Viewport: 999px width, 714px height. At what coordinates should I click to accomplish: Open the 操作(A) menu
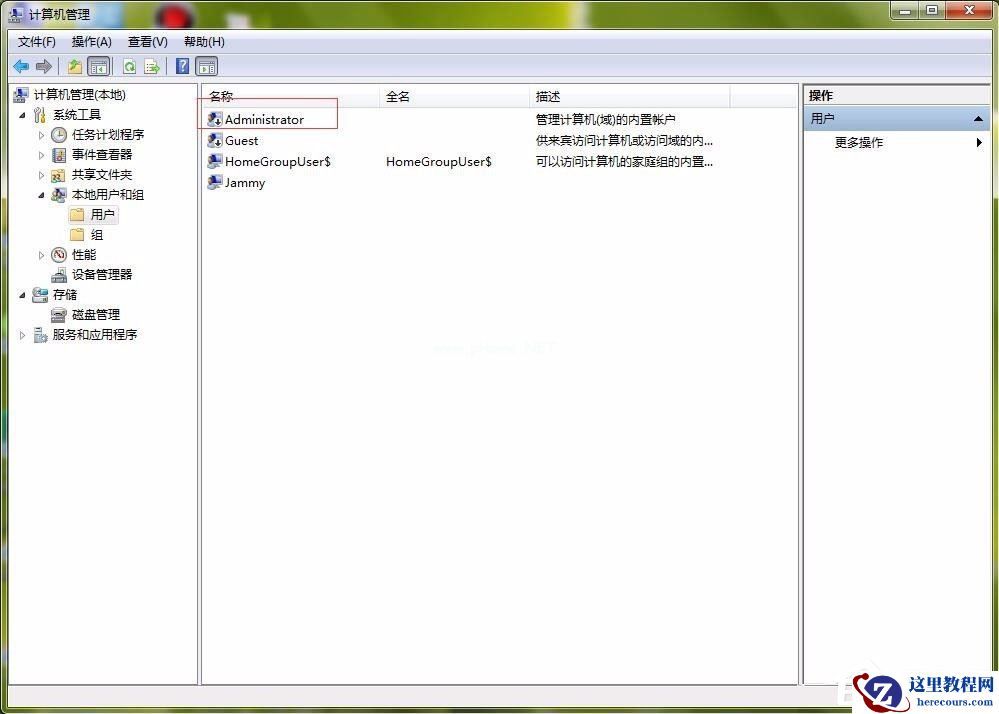91,41
